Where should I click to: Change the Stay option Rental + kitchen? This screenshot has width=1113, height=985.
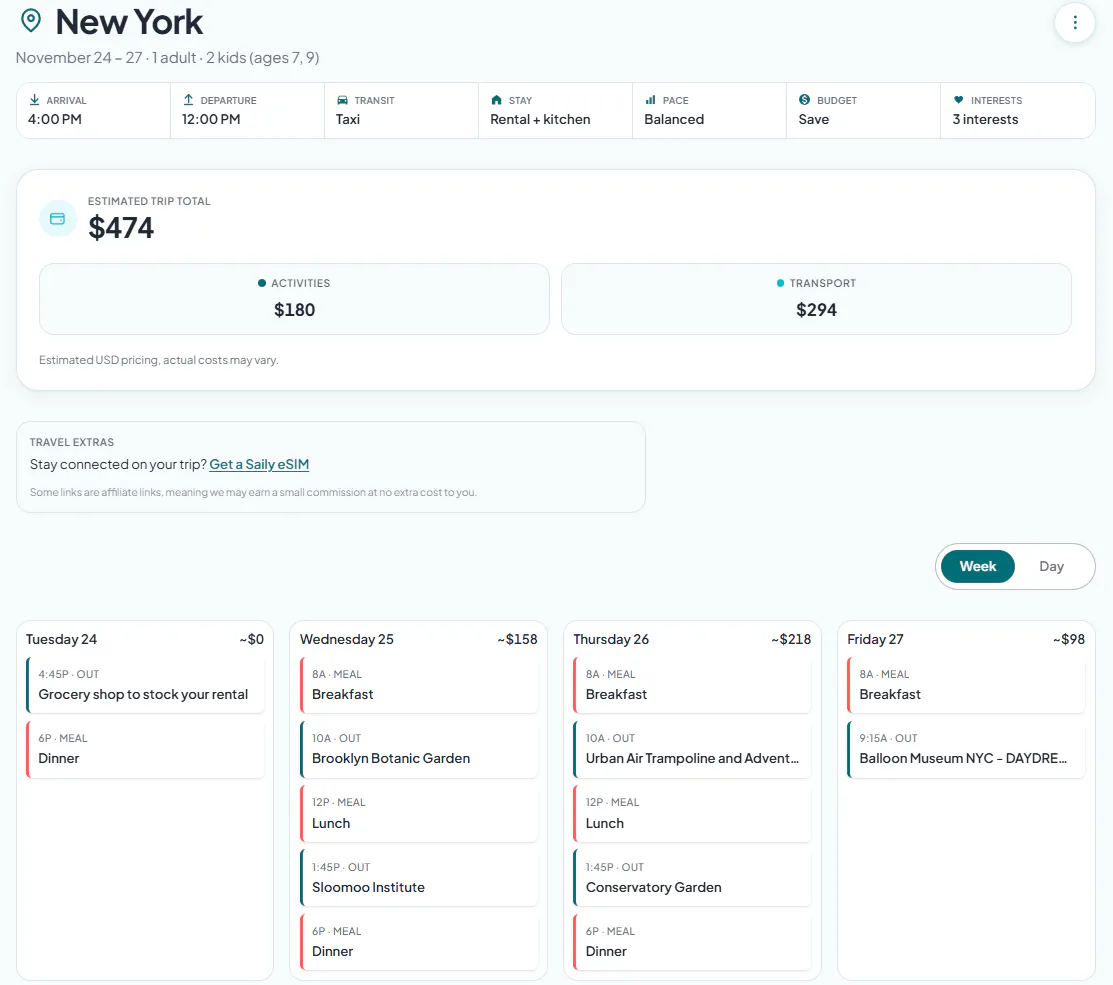(x=555, y=111)
